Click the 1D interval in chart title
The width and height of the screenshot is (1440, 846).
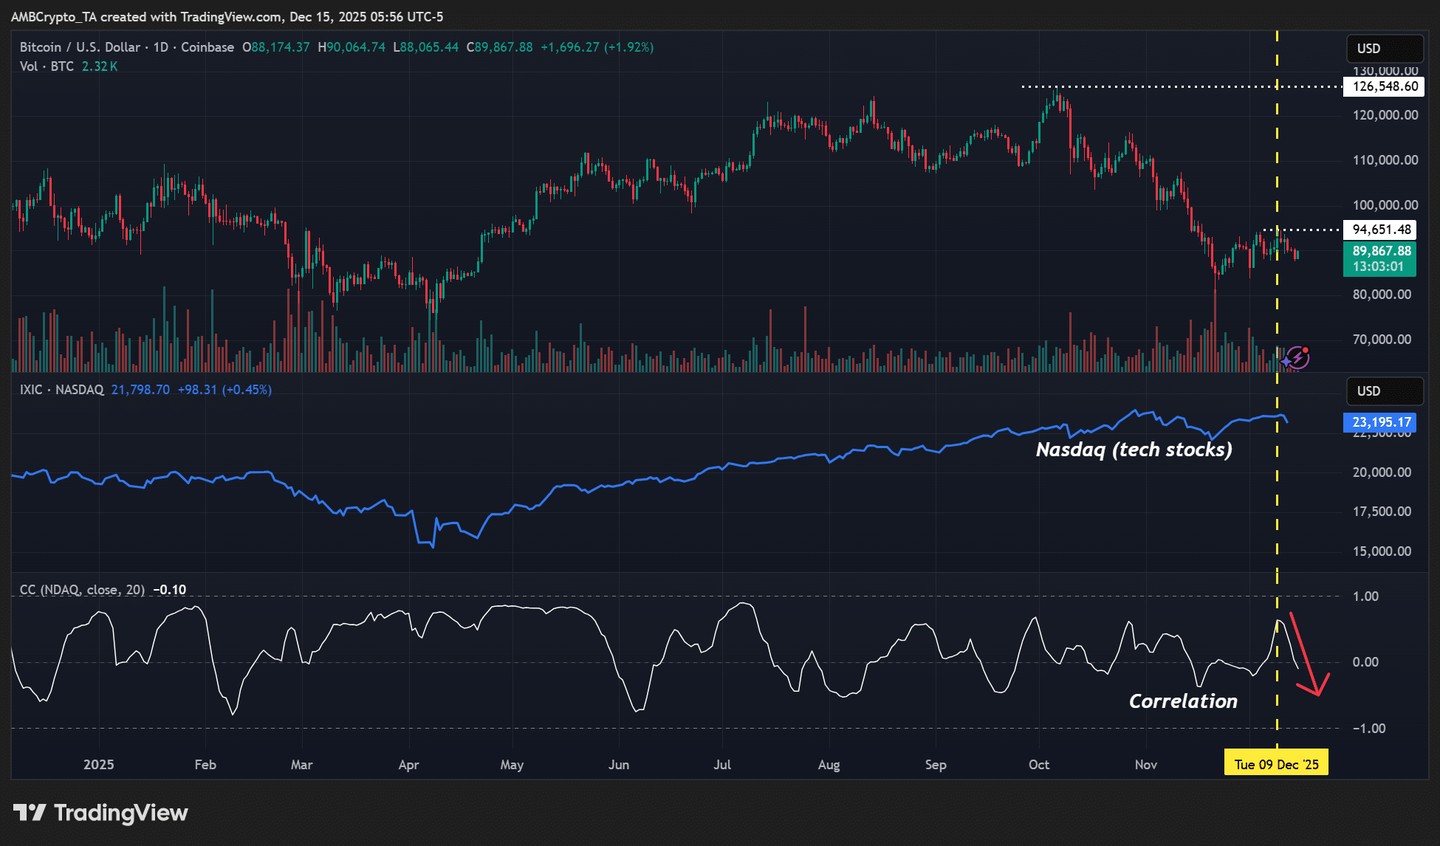pyautogui.click(x=160, y=47)
